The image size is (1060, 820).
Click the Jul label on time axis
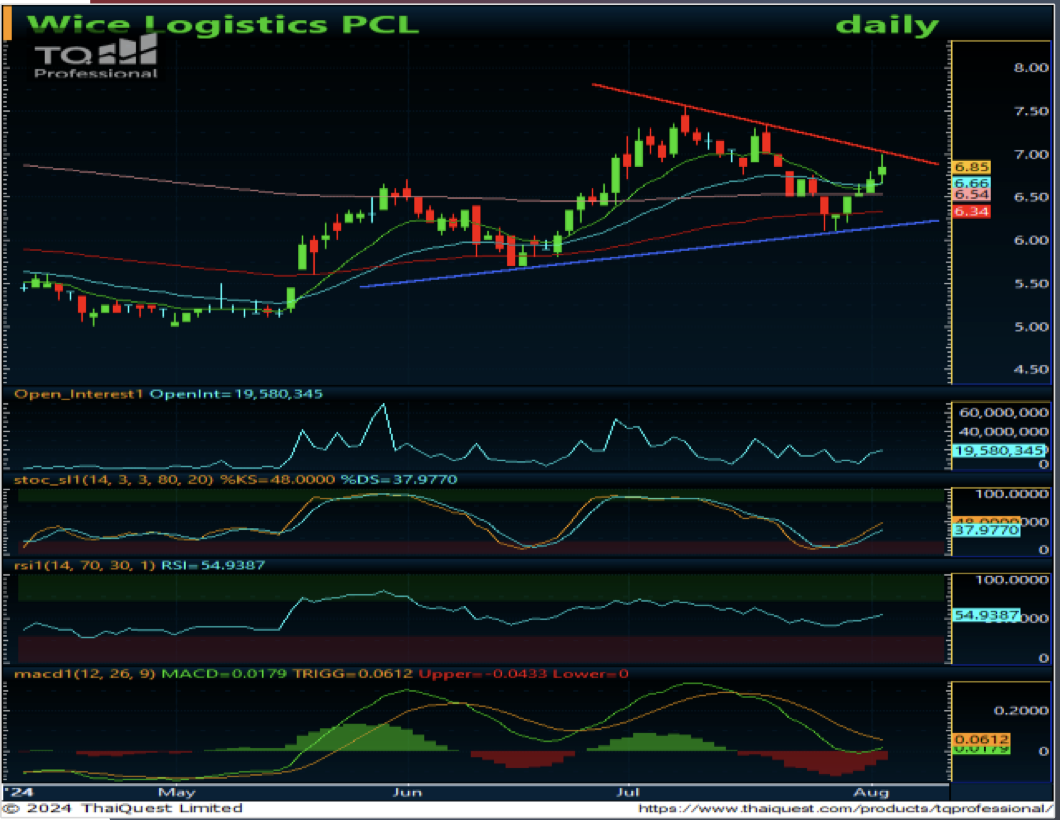click(x=627, y=792)
